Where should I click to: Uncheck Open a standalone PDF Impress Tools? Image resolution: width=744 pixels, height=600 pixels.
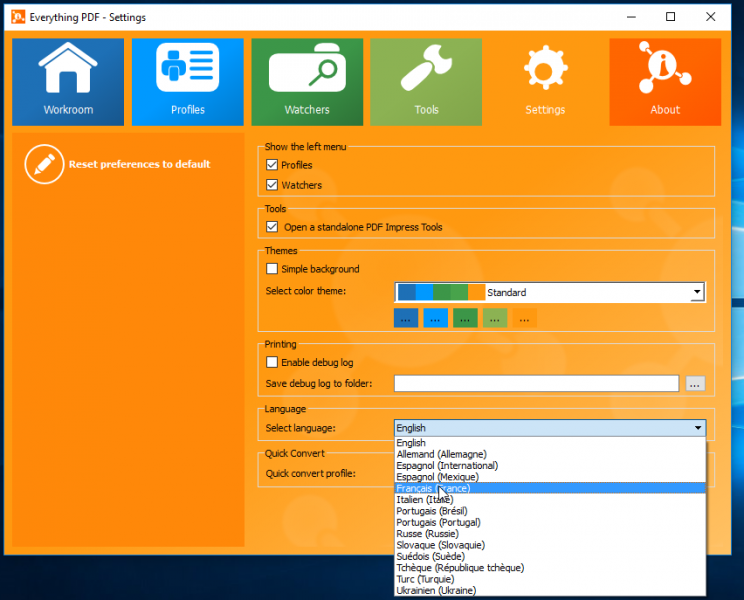pyautogui.click(x=272, y=227)
